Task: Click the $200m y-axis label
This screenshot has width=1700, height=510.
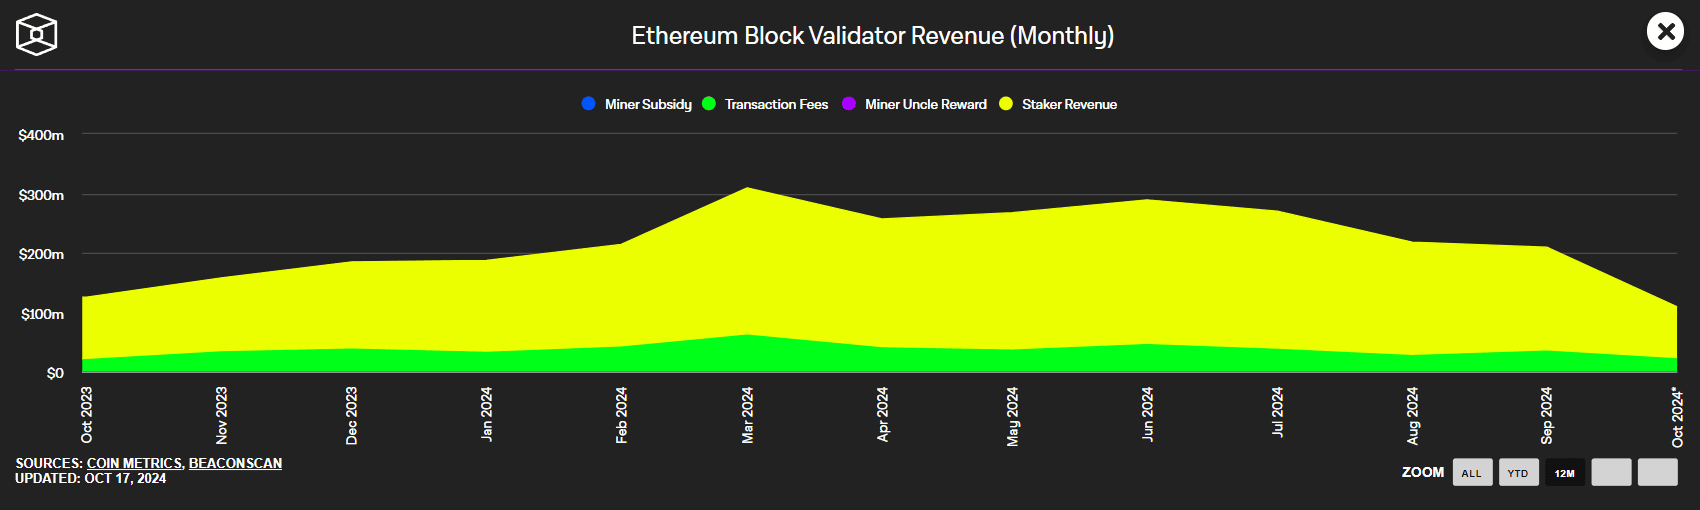Action: tap(41, 254)
